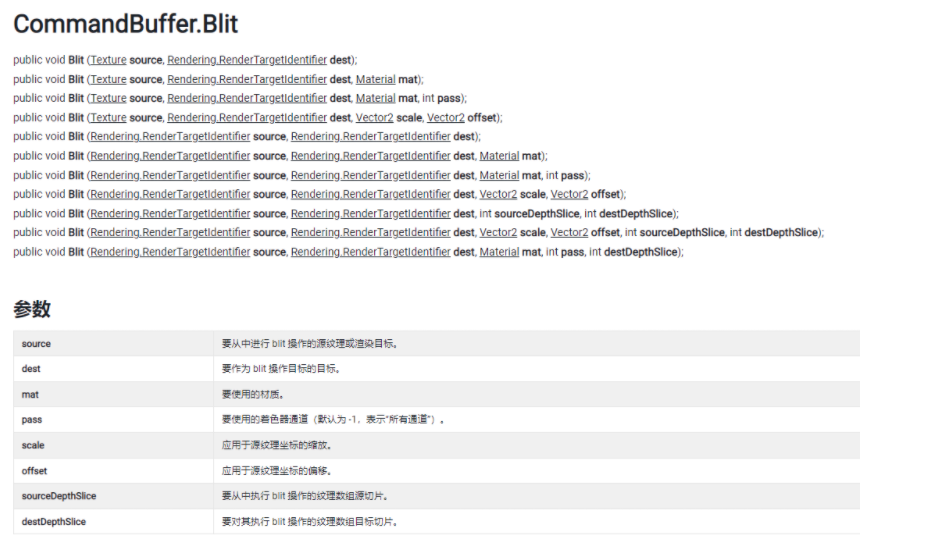Open the Texture link in first Blit signature
This screenshot has height=558, width=926.
tap(108, 60)
